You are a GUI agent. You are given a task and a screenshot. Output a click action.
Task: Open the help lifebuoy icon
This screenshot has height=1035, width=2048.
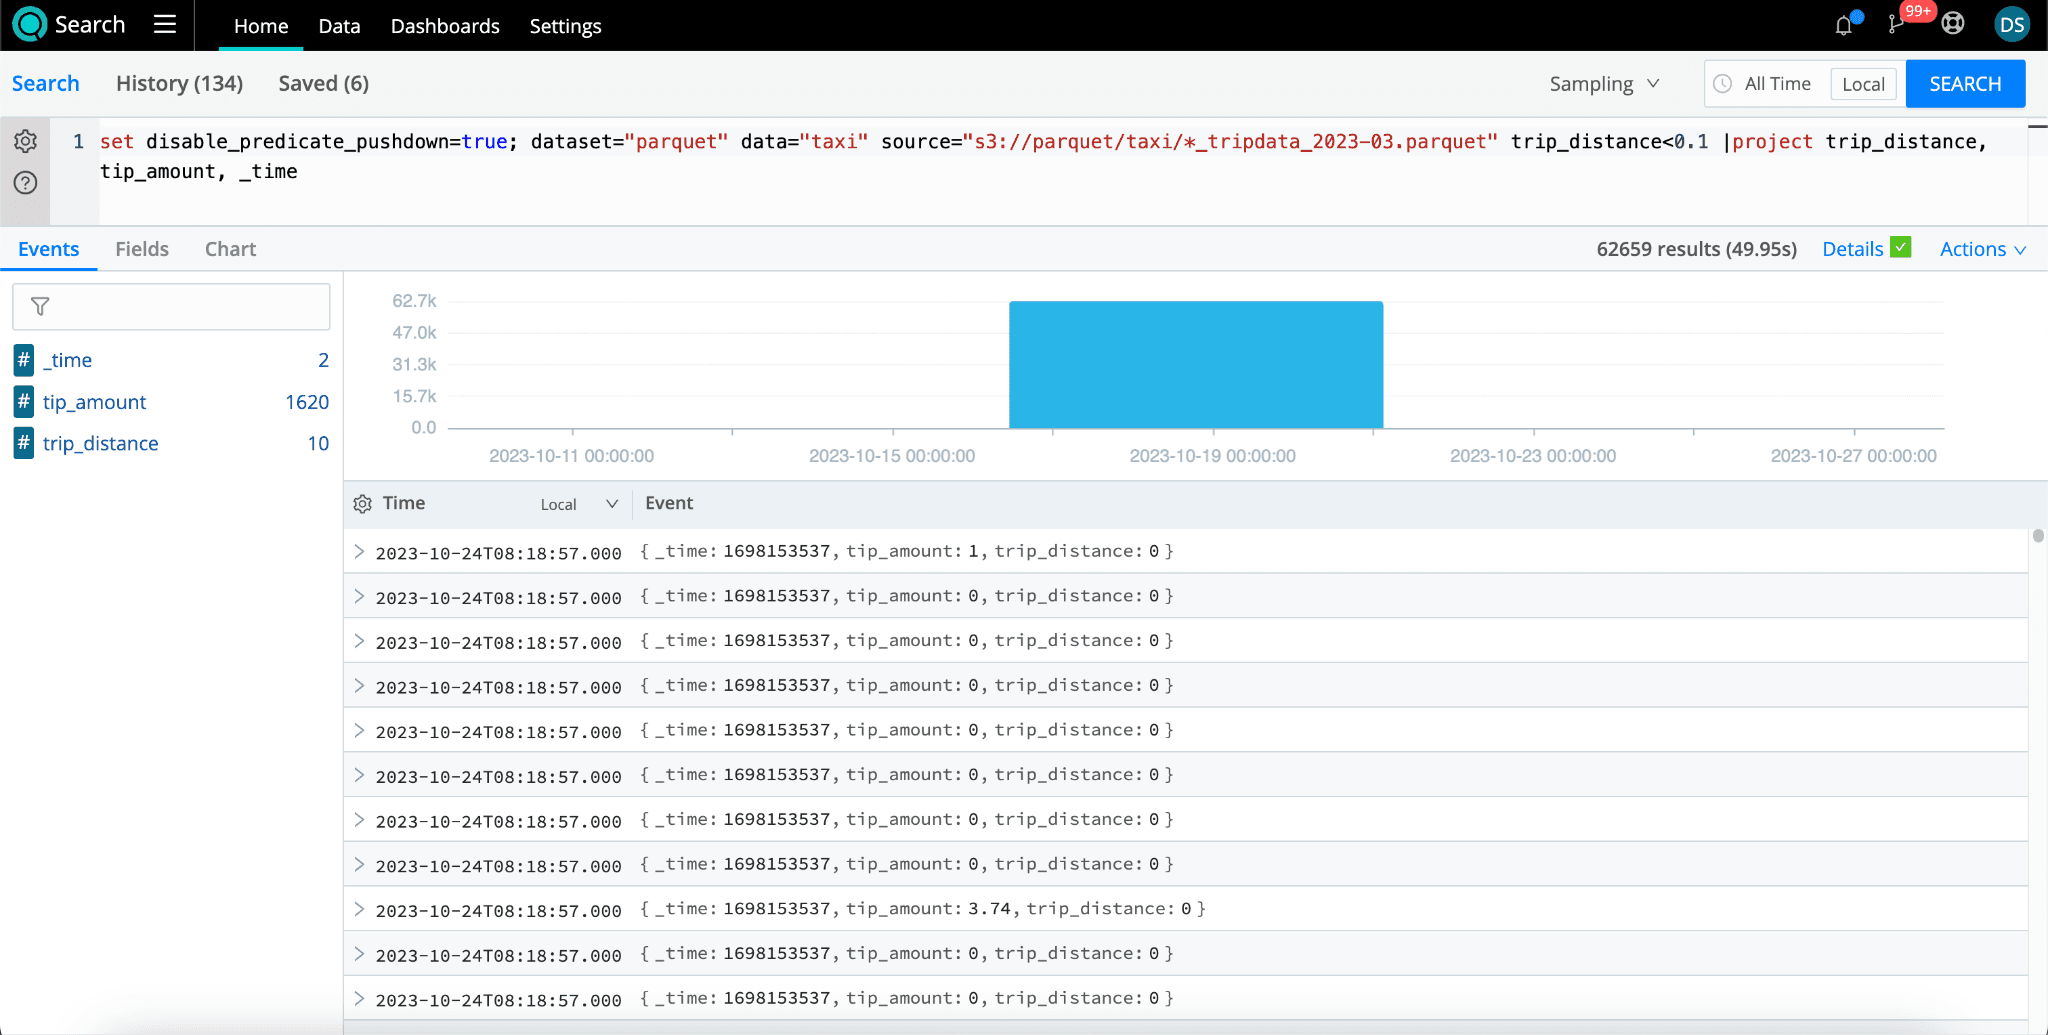coord(1953,24)
